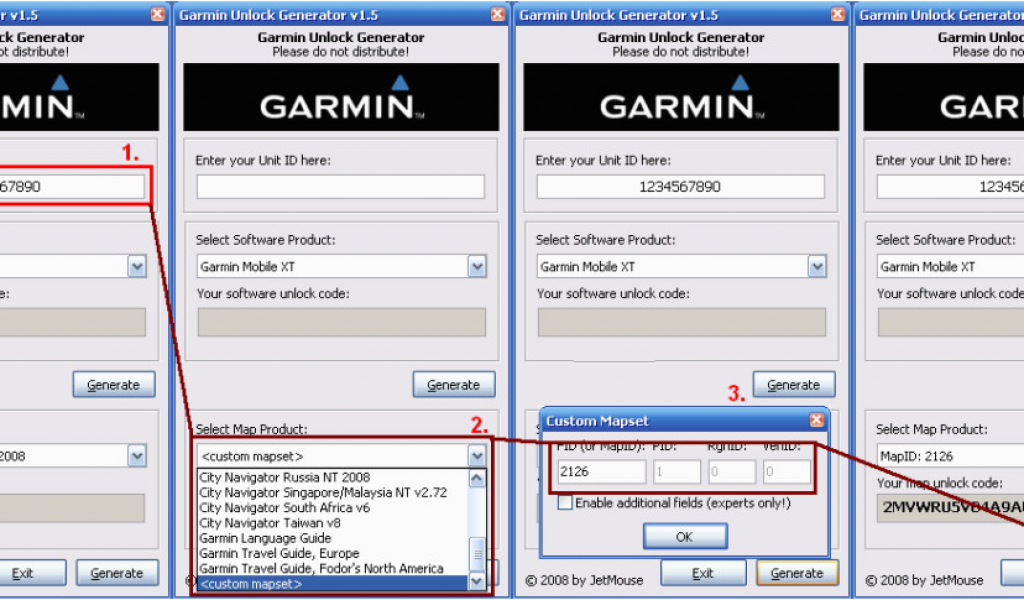Viewport: 1024px width, 600px height.
Task: Click the map list's scroll-up arrow
Action: pos(477,478)
